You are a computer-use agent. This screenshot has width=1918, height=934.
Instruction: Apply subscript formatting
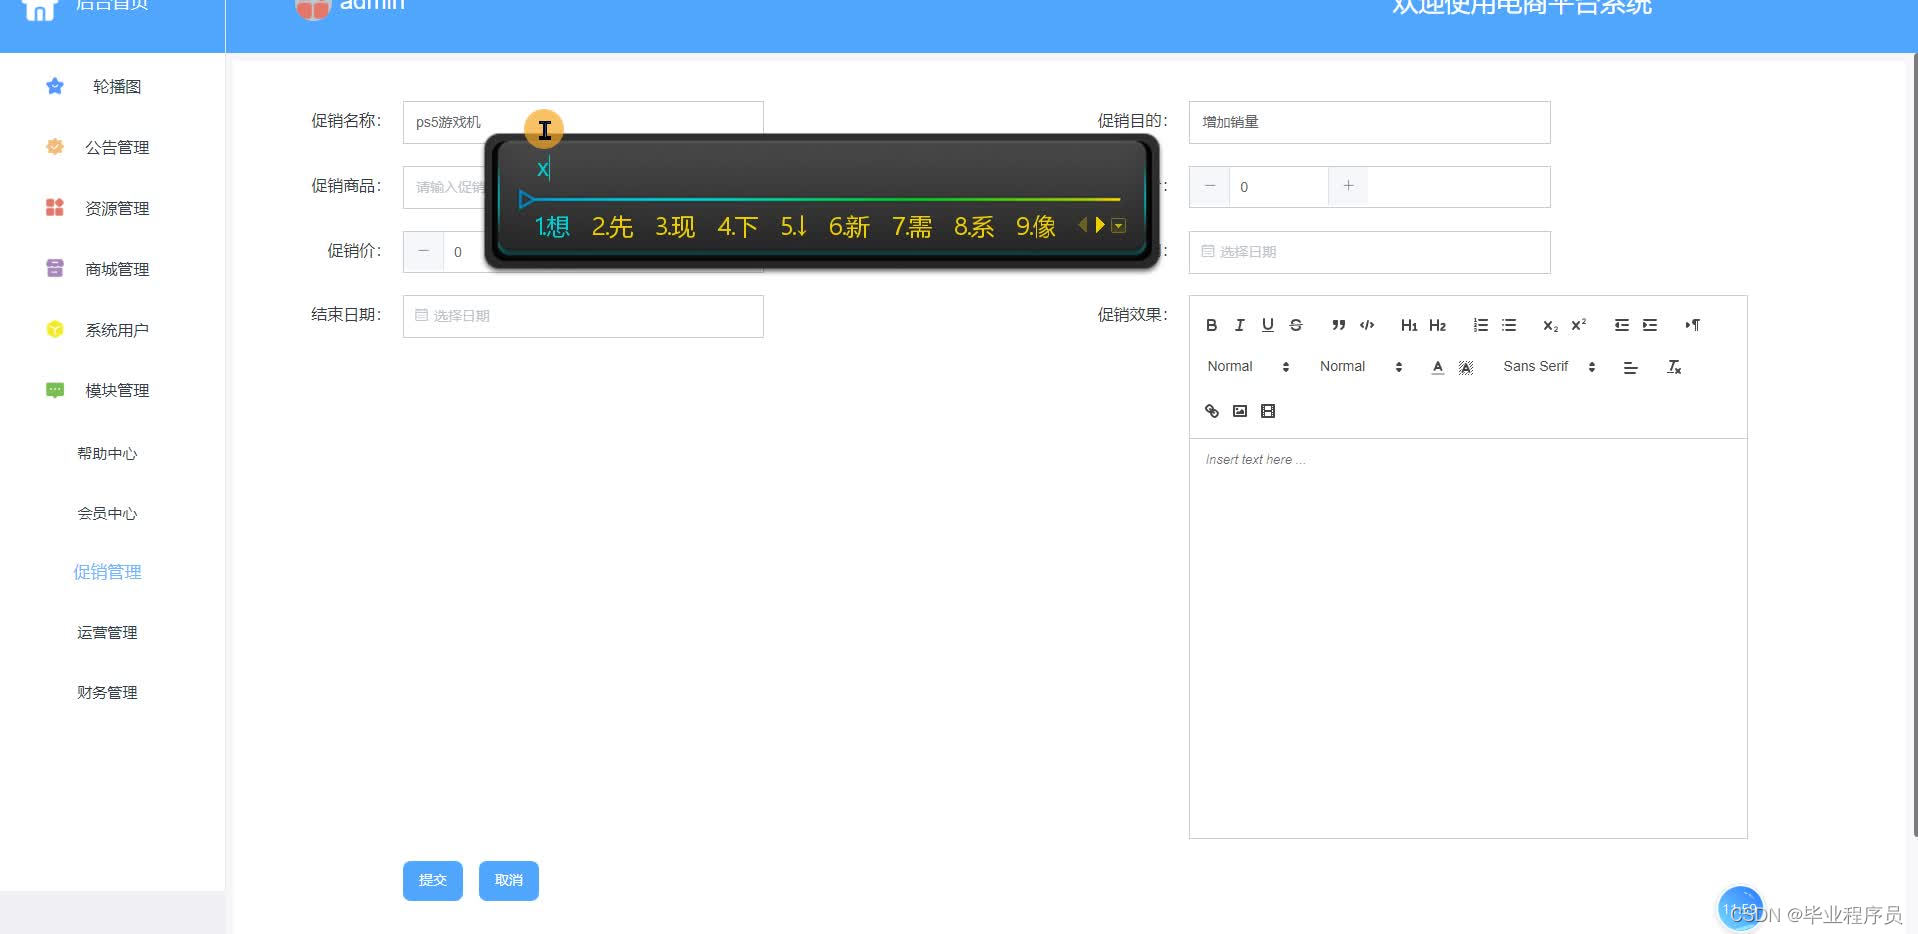tap(1550, 325)
